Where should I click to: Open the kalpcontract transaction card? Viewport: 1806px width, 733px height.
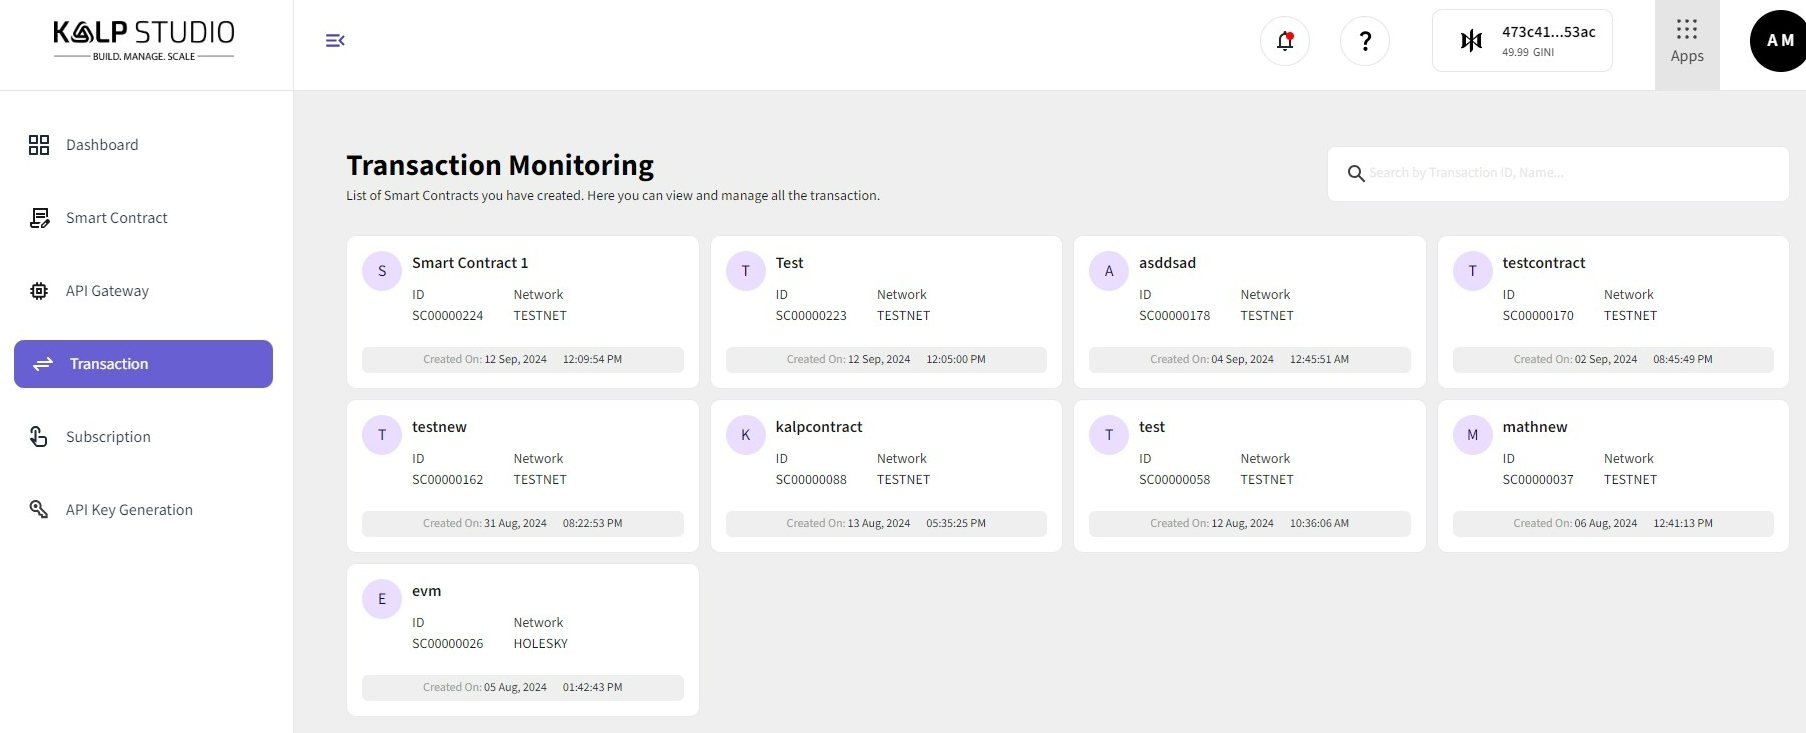click(x=886, y=476)
